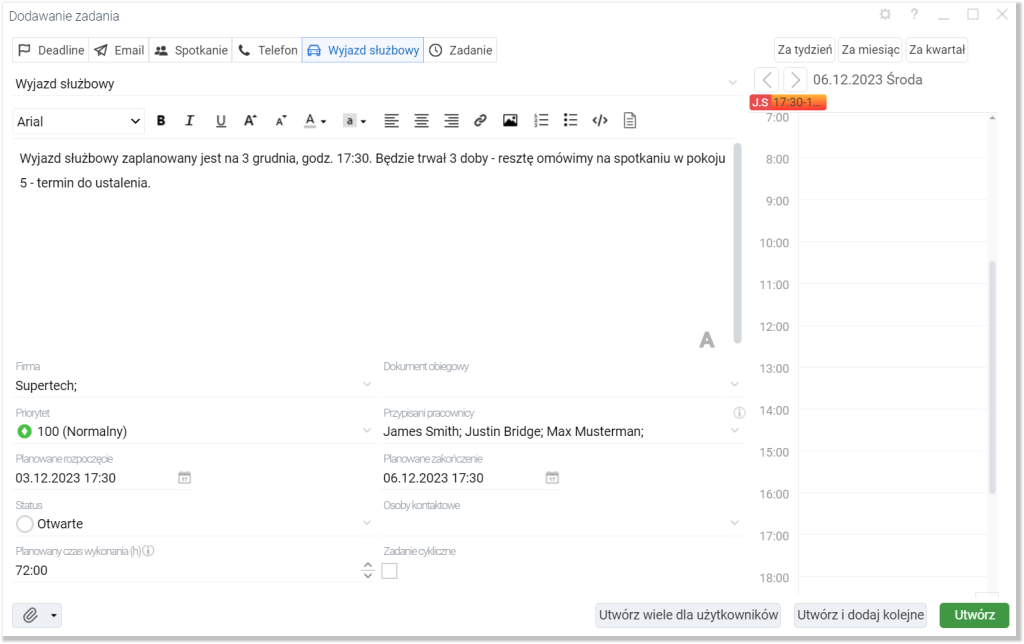Screen dimensions: 1024x644
Task: Open calendar picker for Planowane rozpoczęcie
Action: 184,478
